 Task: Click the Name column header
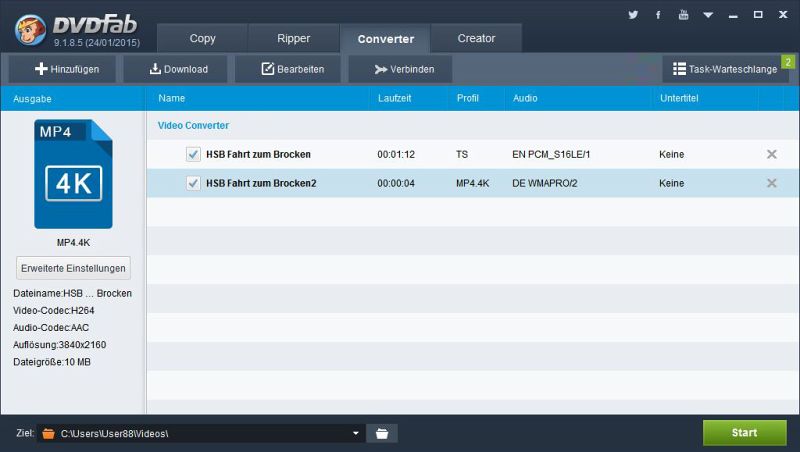click(171, 98)
